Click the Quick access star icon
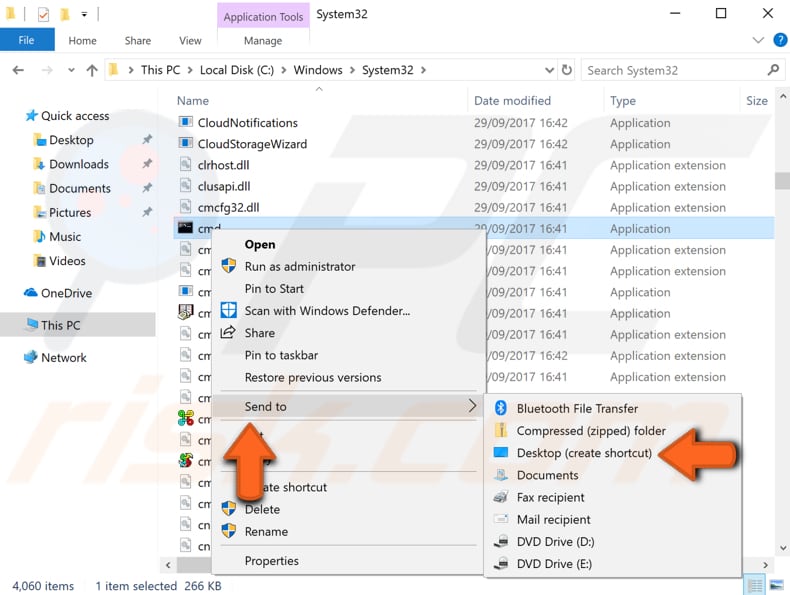Image resolution: width=790 pixels, height=595 pixels. click(31, 115)
